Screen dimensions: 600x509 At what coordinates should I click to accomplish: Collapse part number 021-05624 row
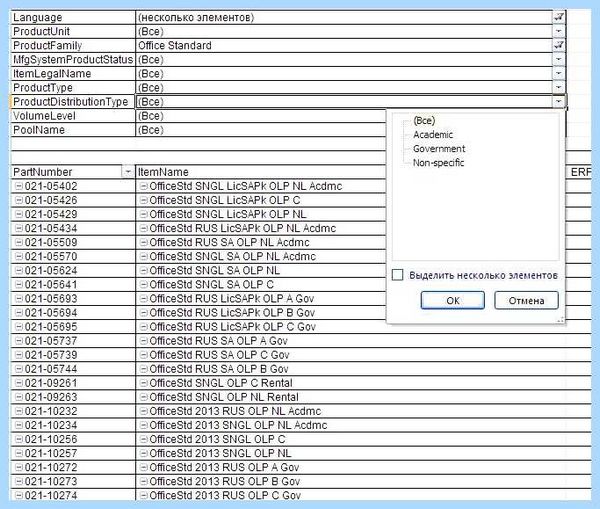[19, 271]
